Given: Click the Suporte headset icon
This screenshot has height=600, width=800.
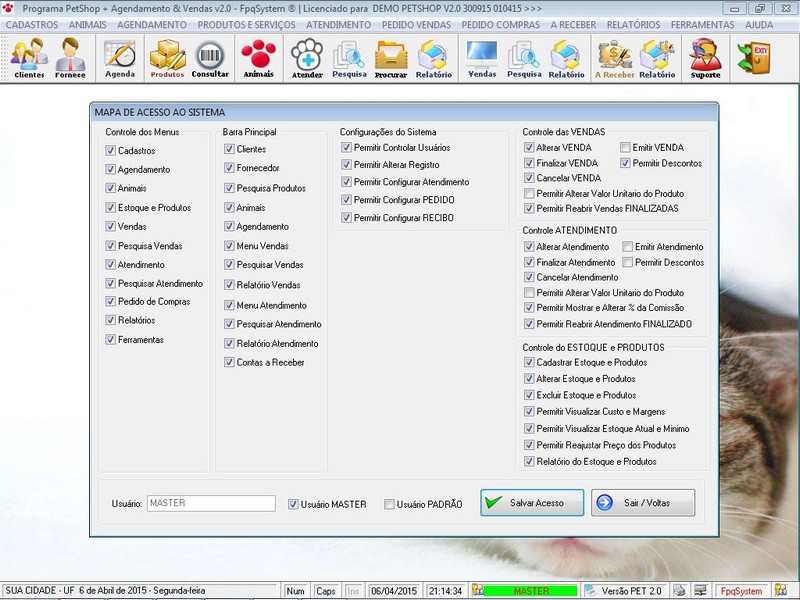Looking at the screenshot, I should (706, 58).
